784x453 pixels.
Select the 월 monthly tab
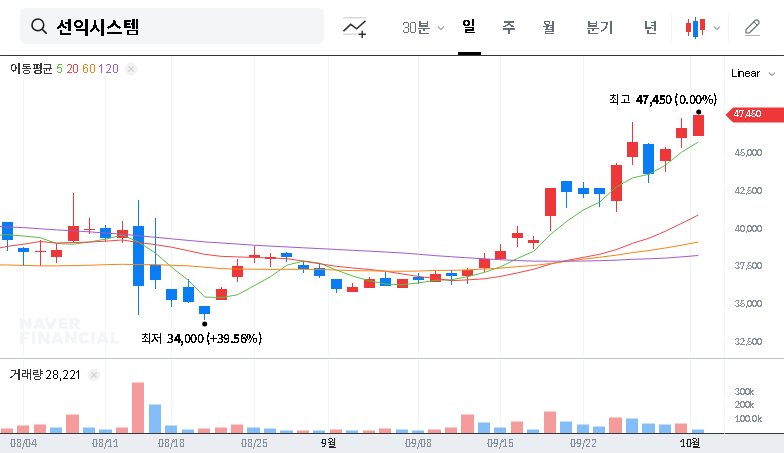click(549, 28)
